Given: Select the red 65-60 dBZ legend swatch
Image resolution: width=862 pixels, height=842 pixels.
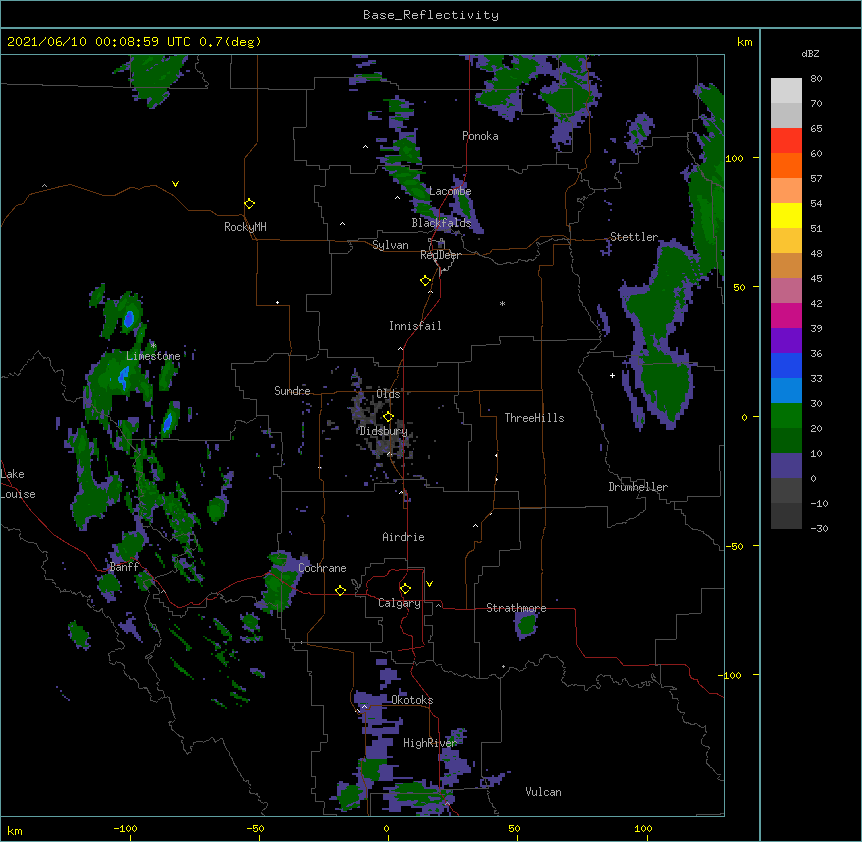Looking at the screenshot, I should (x=786, y=141).
